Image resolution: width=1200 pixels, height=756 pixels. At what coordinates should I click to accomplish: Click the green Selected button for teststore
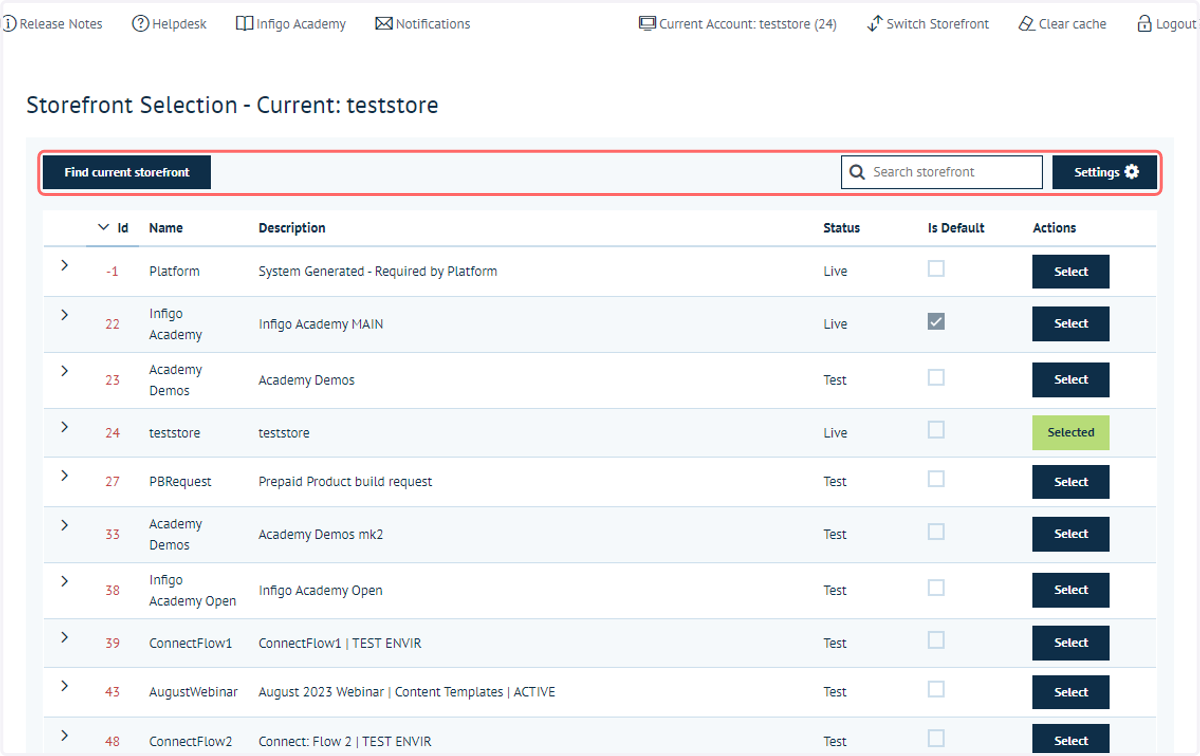pos(1071,433)
